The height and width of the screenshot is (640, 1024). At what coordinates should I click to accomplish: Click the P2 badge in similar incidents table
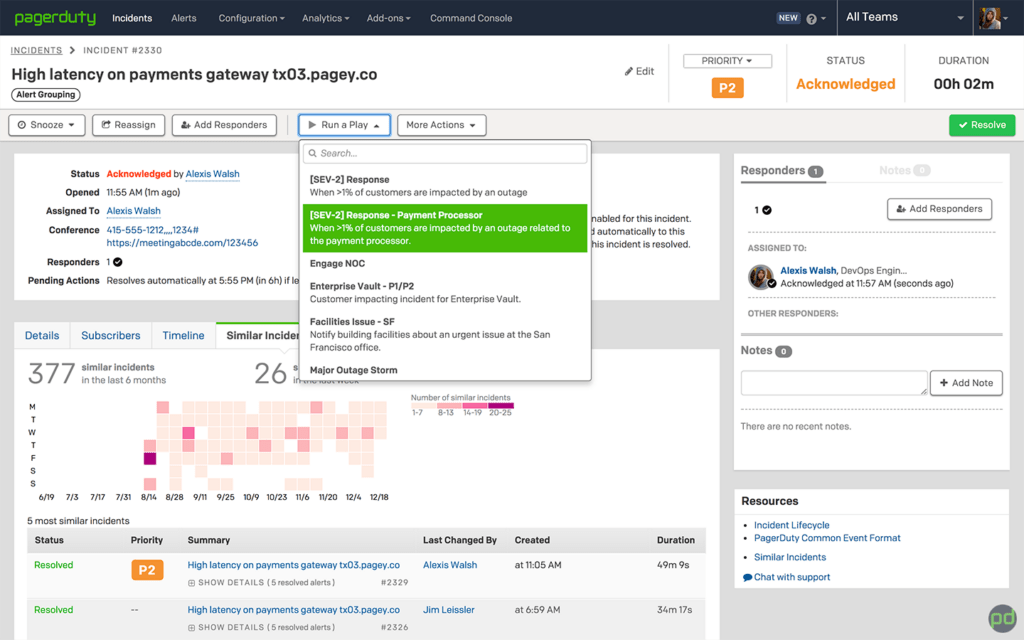coord(147,570)
